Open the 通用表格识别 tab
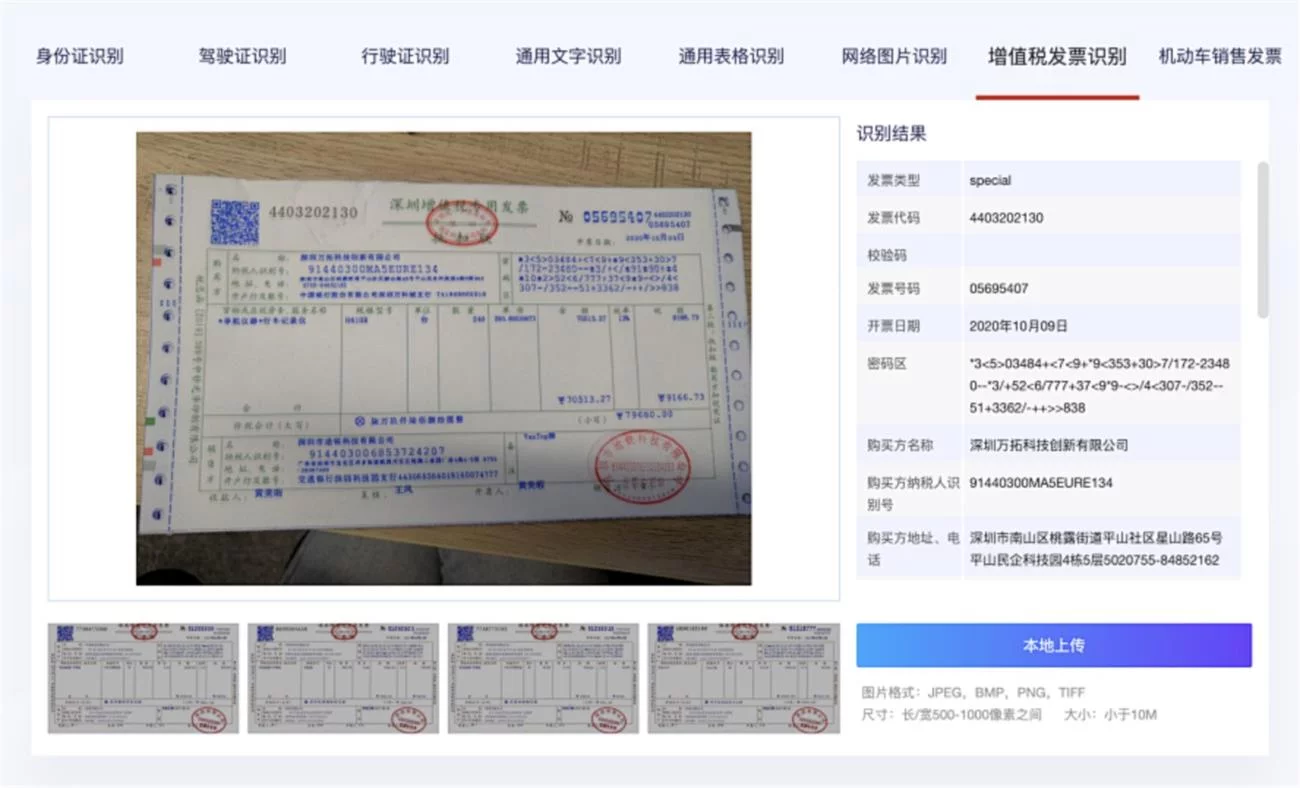 click(x=730, y=57)
